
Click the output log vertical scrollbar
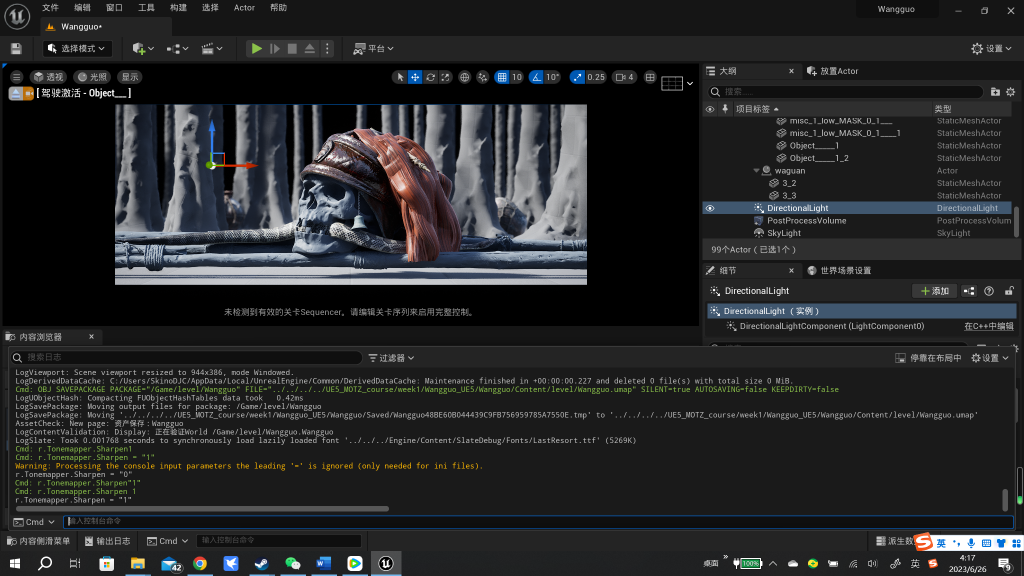pyautogui.click(x=1005, y=500)
